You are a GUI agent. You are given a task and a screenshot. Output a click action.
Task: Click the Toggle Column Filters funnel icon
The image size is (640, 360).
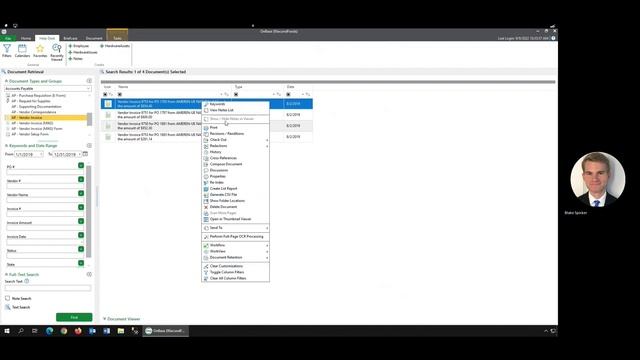click(206, 272)
